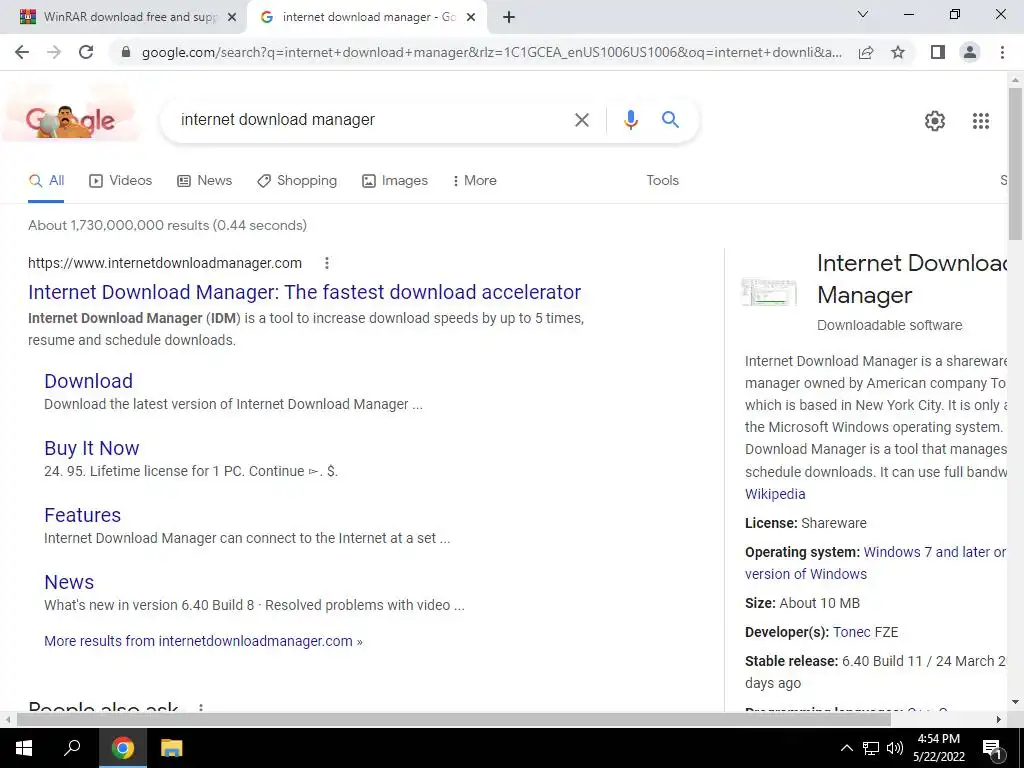Bookmark this page with star icon
Screen dimensions: 1024x768
pos(898,52)
